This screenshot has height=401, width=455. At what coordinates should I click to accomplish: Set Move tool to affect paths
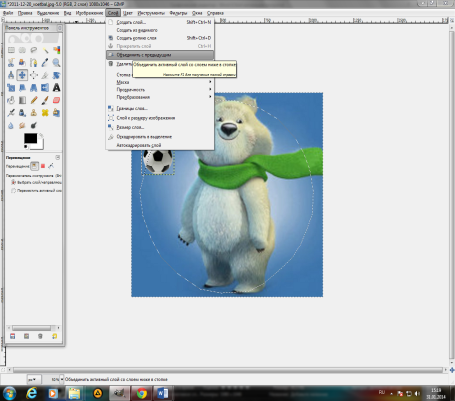[x=51, y=166]
